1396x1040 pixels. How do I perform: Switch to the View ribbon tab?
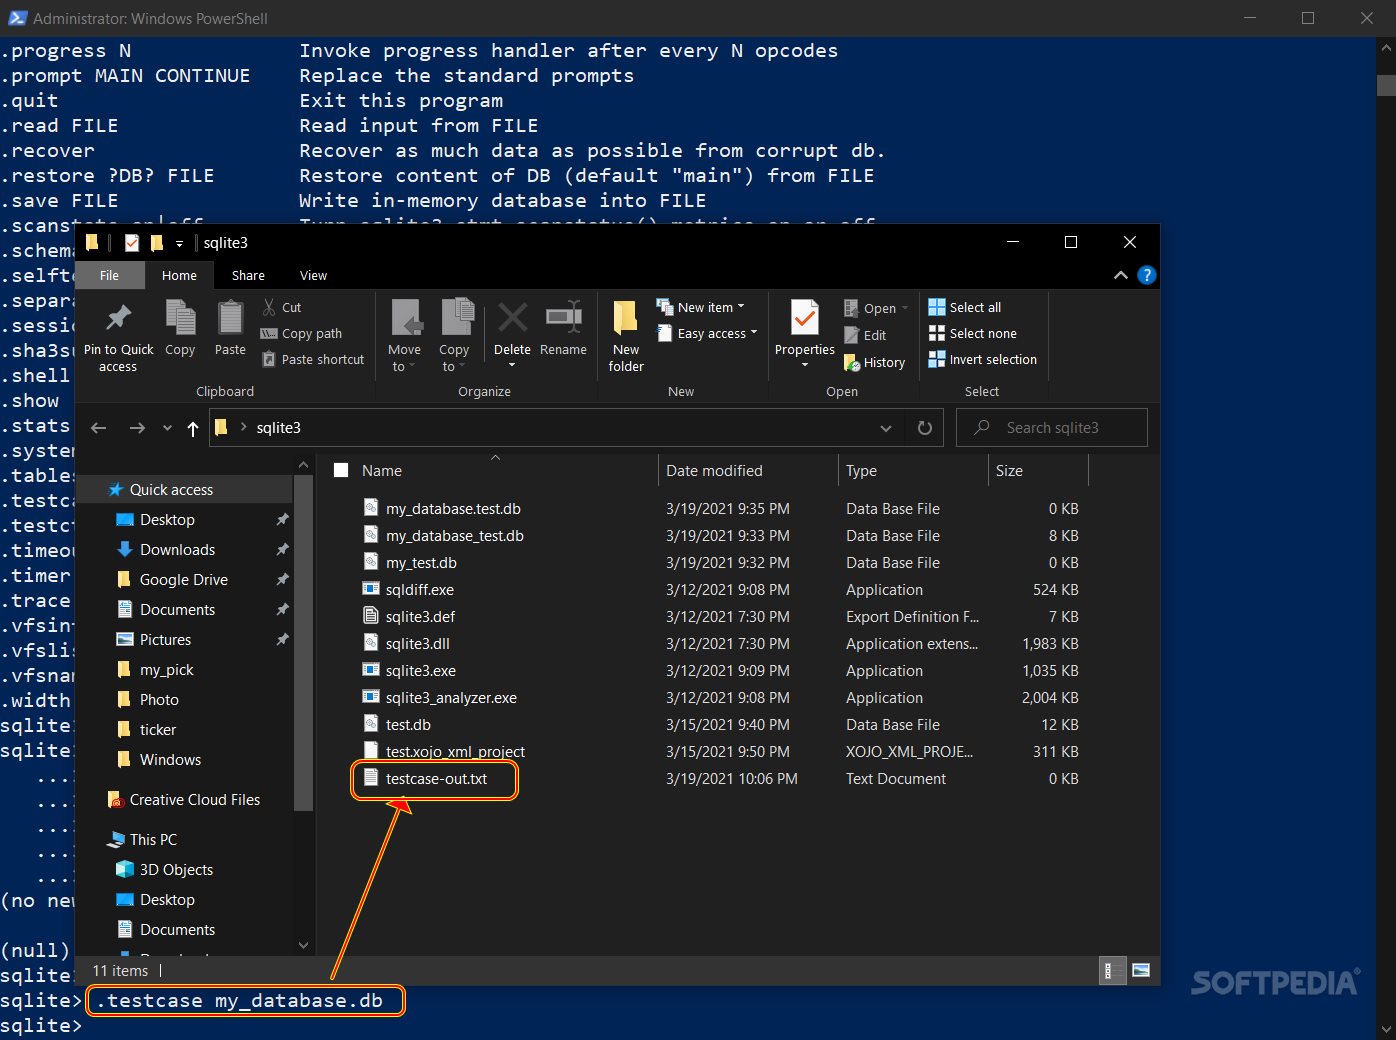click(313, 276)
